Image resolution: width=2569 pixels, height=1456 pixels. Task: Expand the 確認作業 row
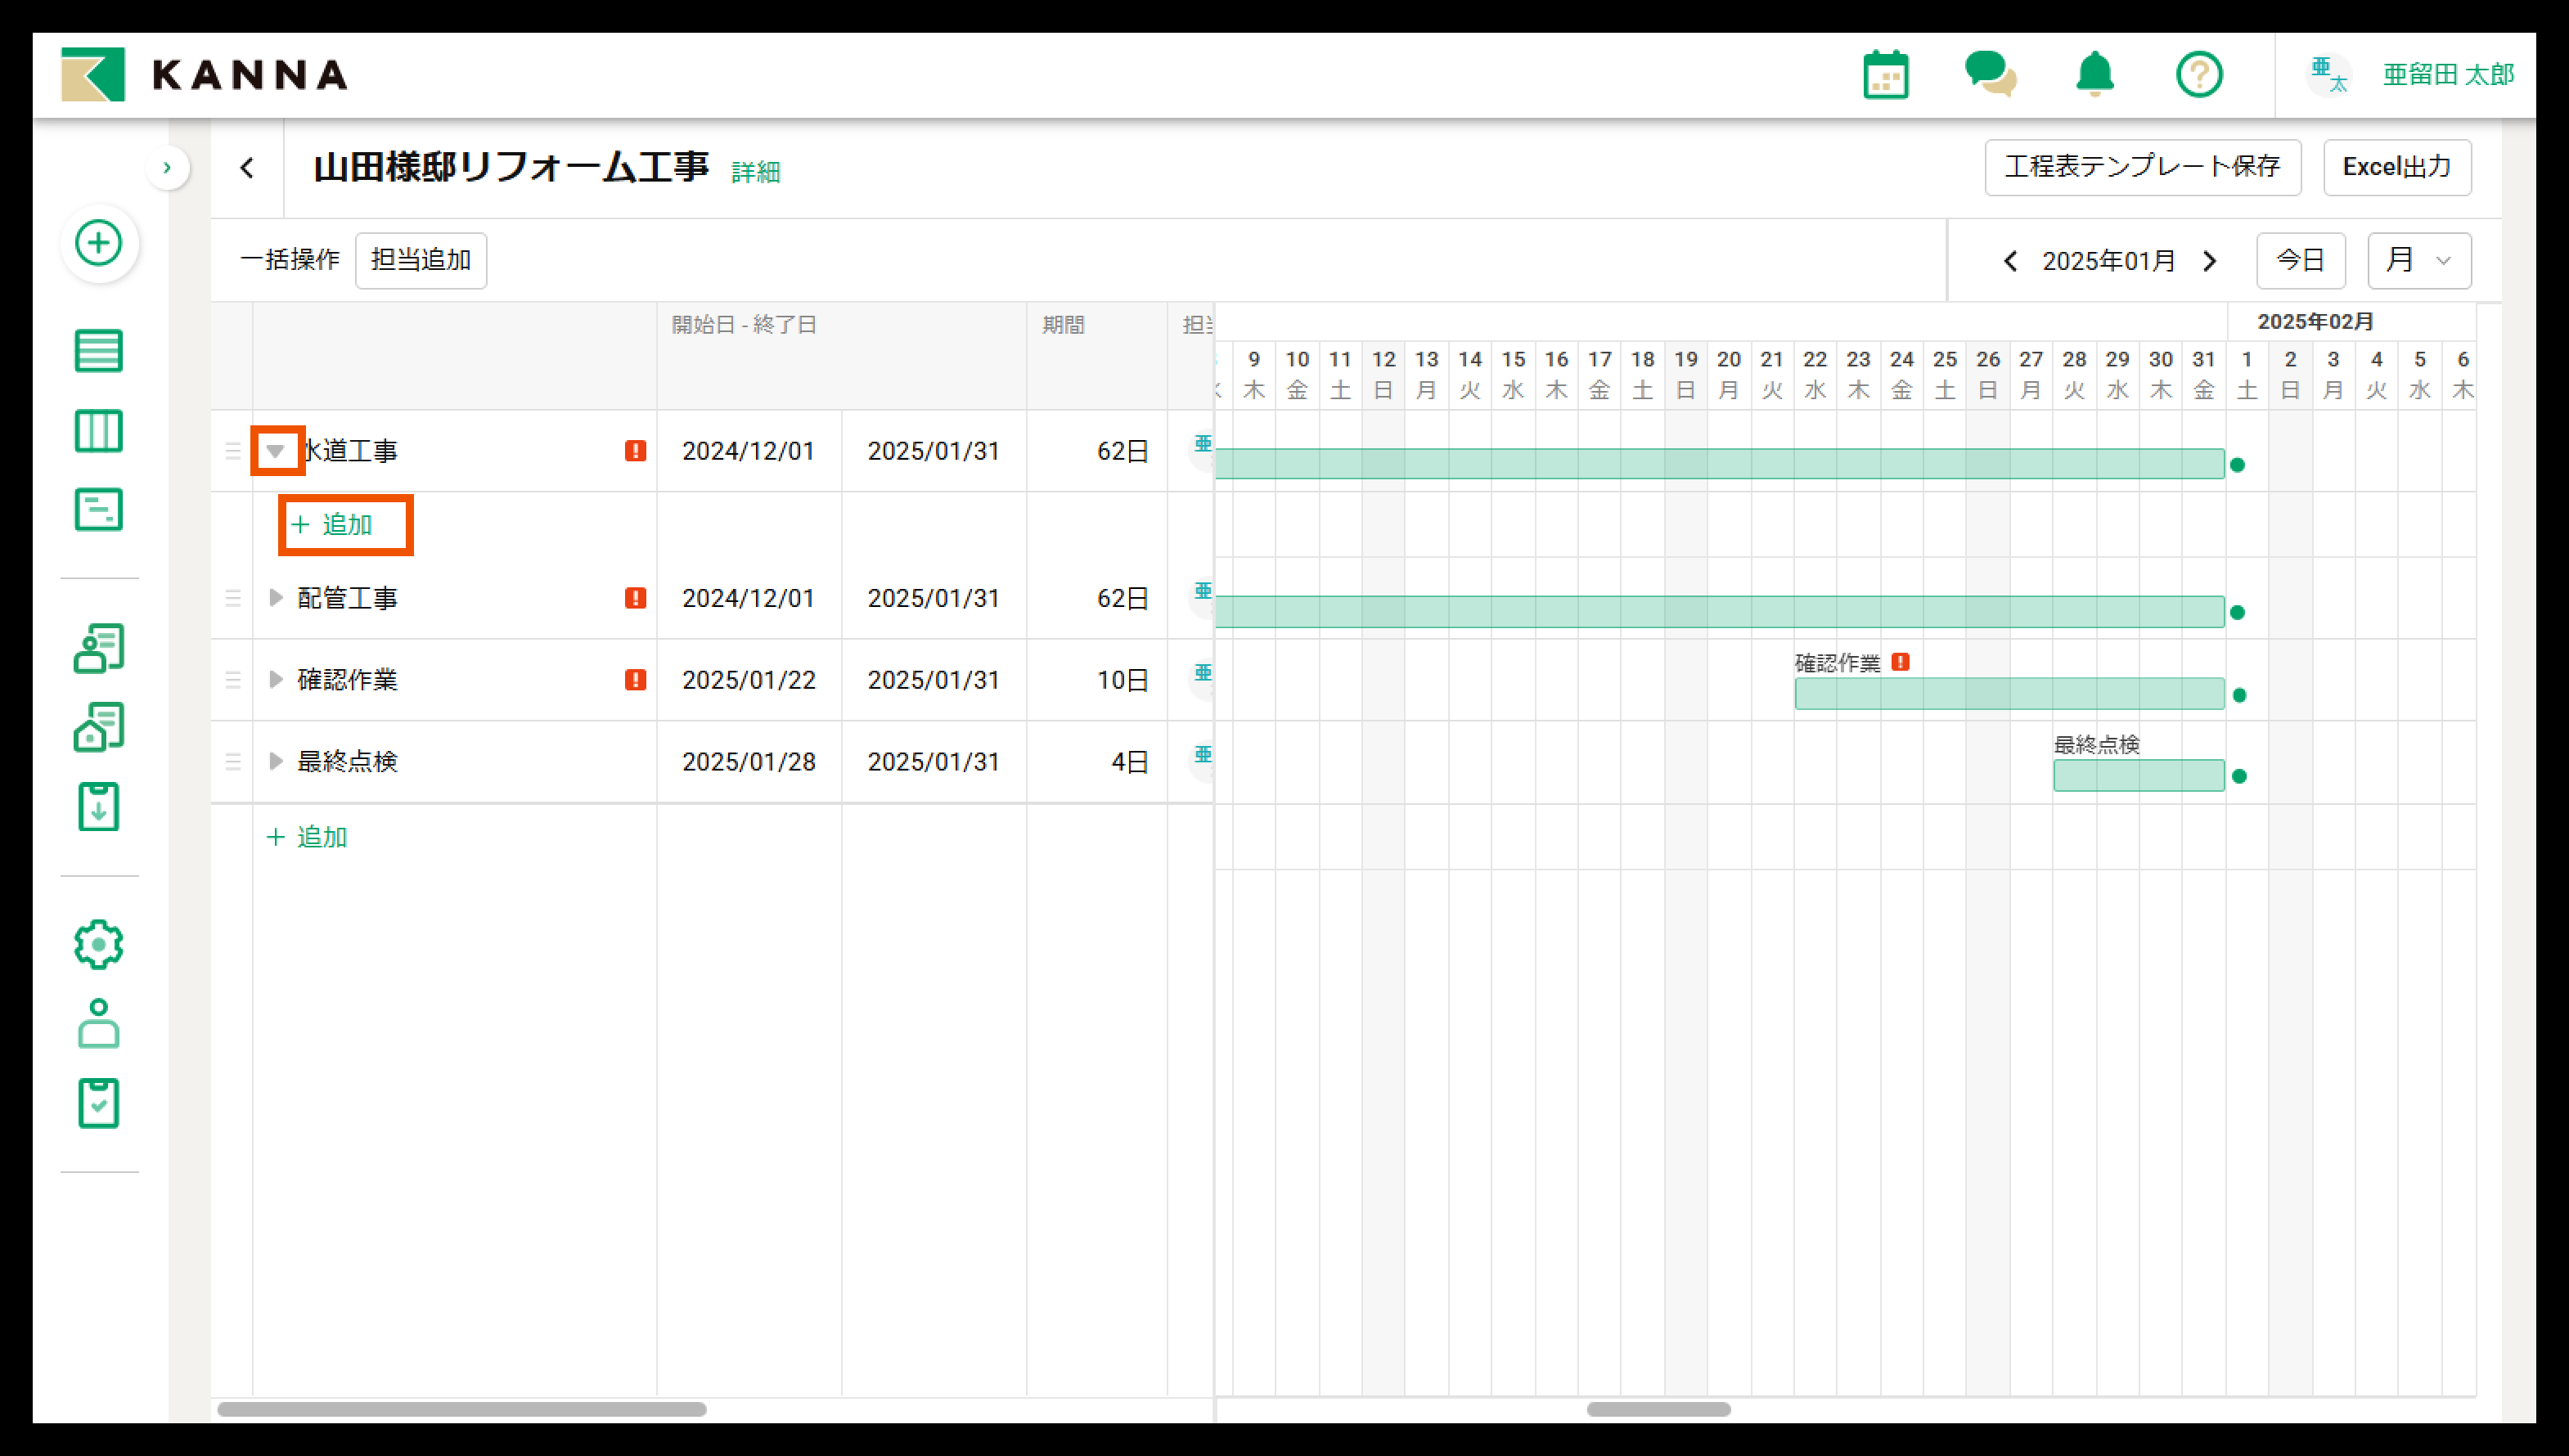(276, 680)
